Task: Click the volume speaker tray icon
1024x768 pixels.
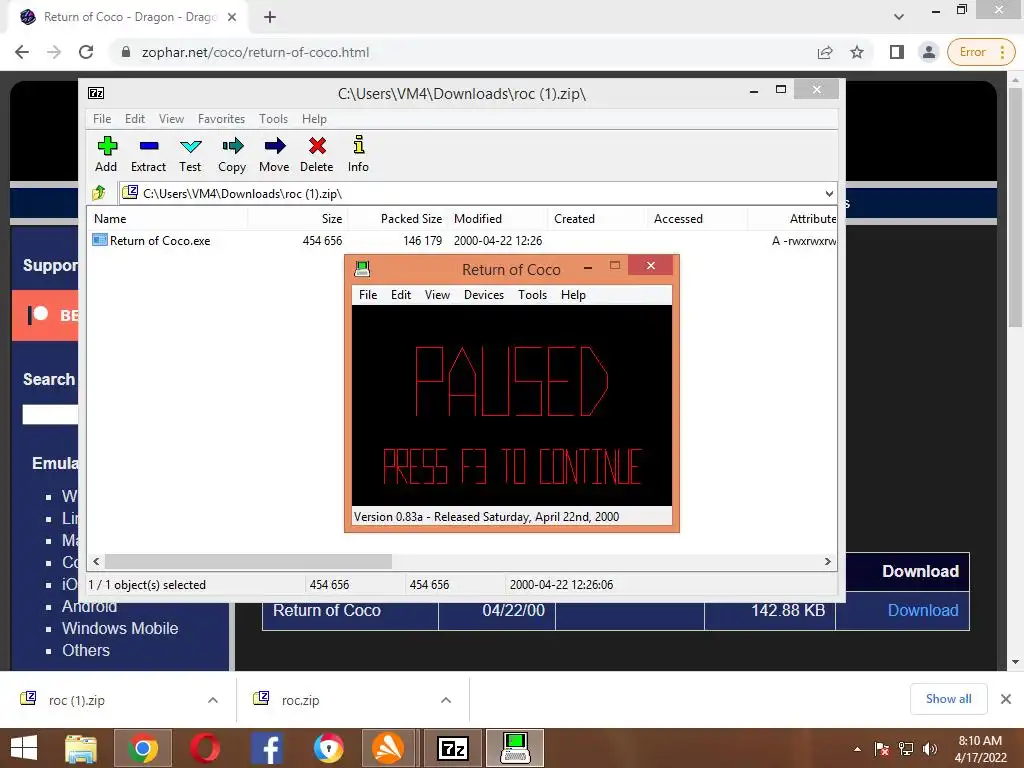Action: click(929, 748)
